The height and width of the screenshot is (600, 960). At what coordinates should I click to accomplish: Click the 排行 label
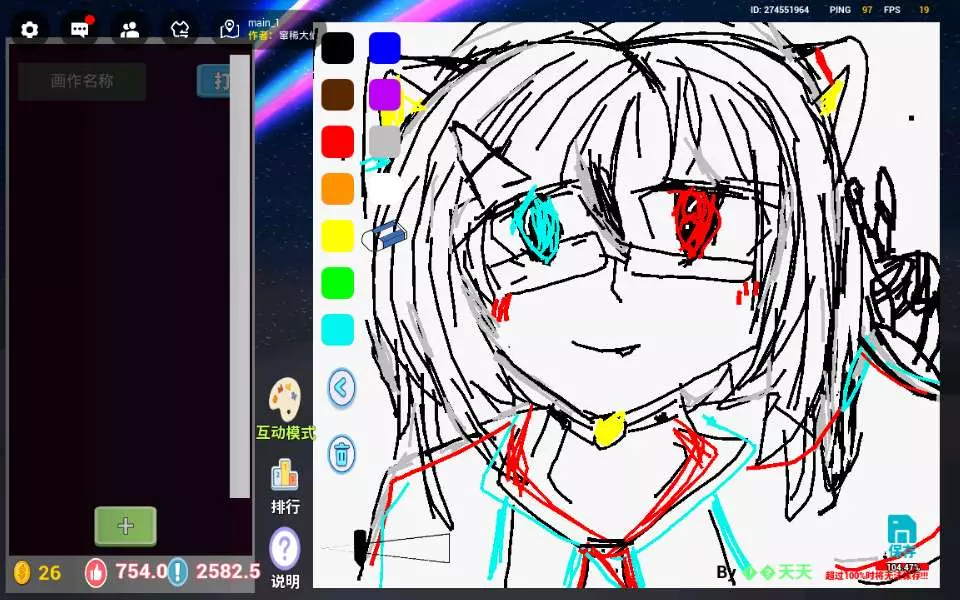click(x=285, y=507)
